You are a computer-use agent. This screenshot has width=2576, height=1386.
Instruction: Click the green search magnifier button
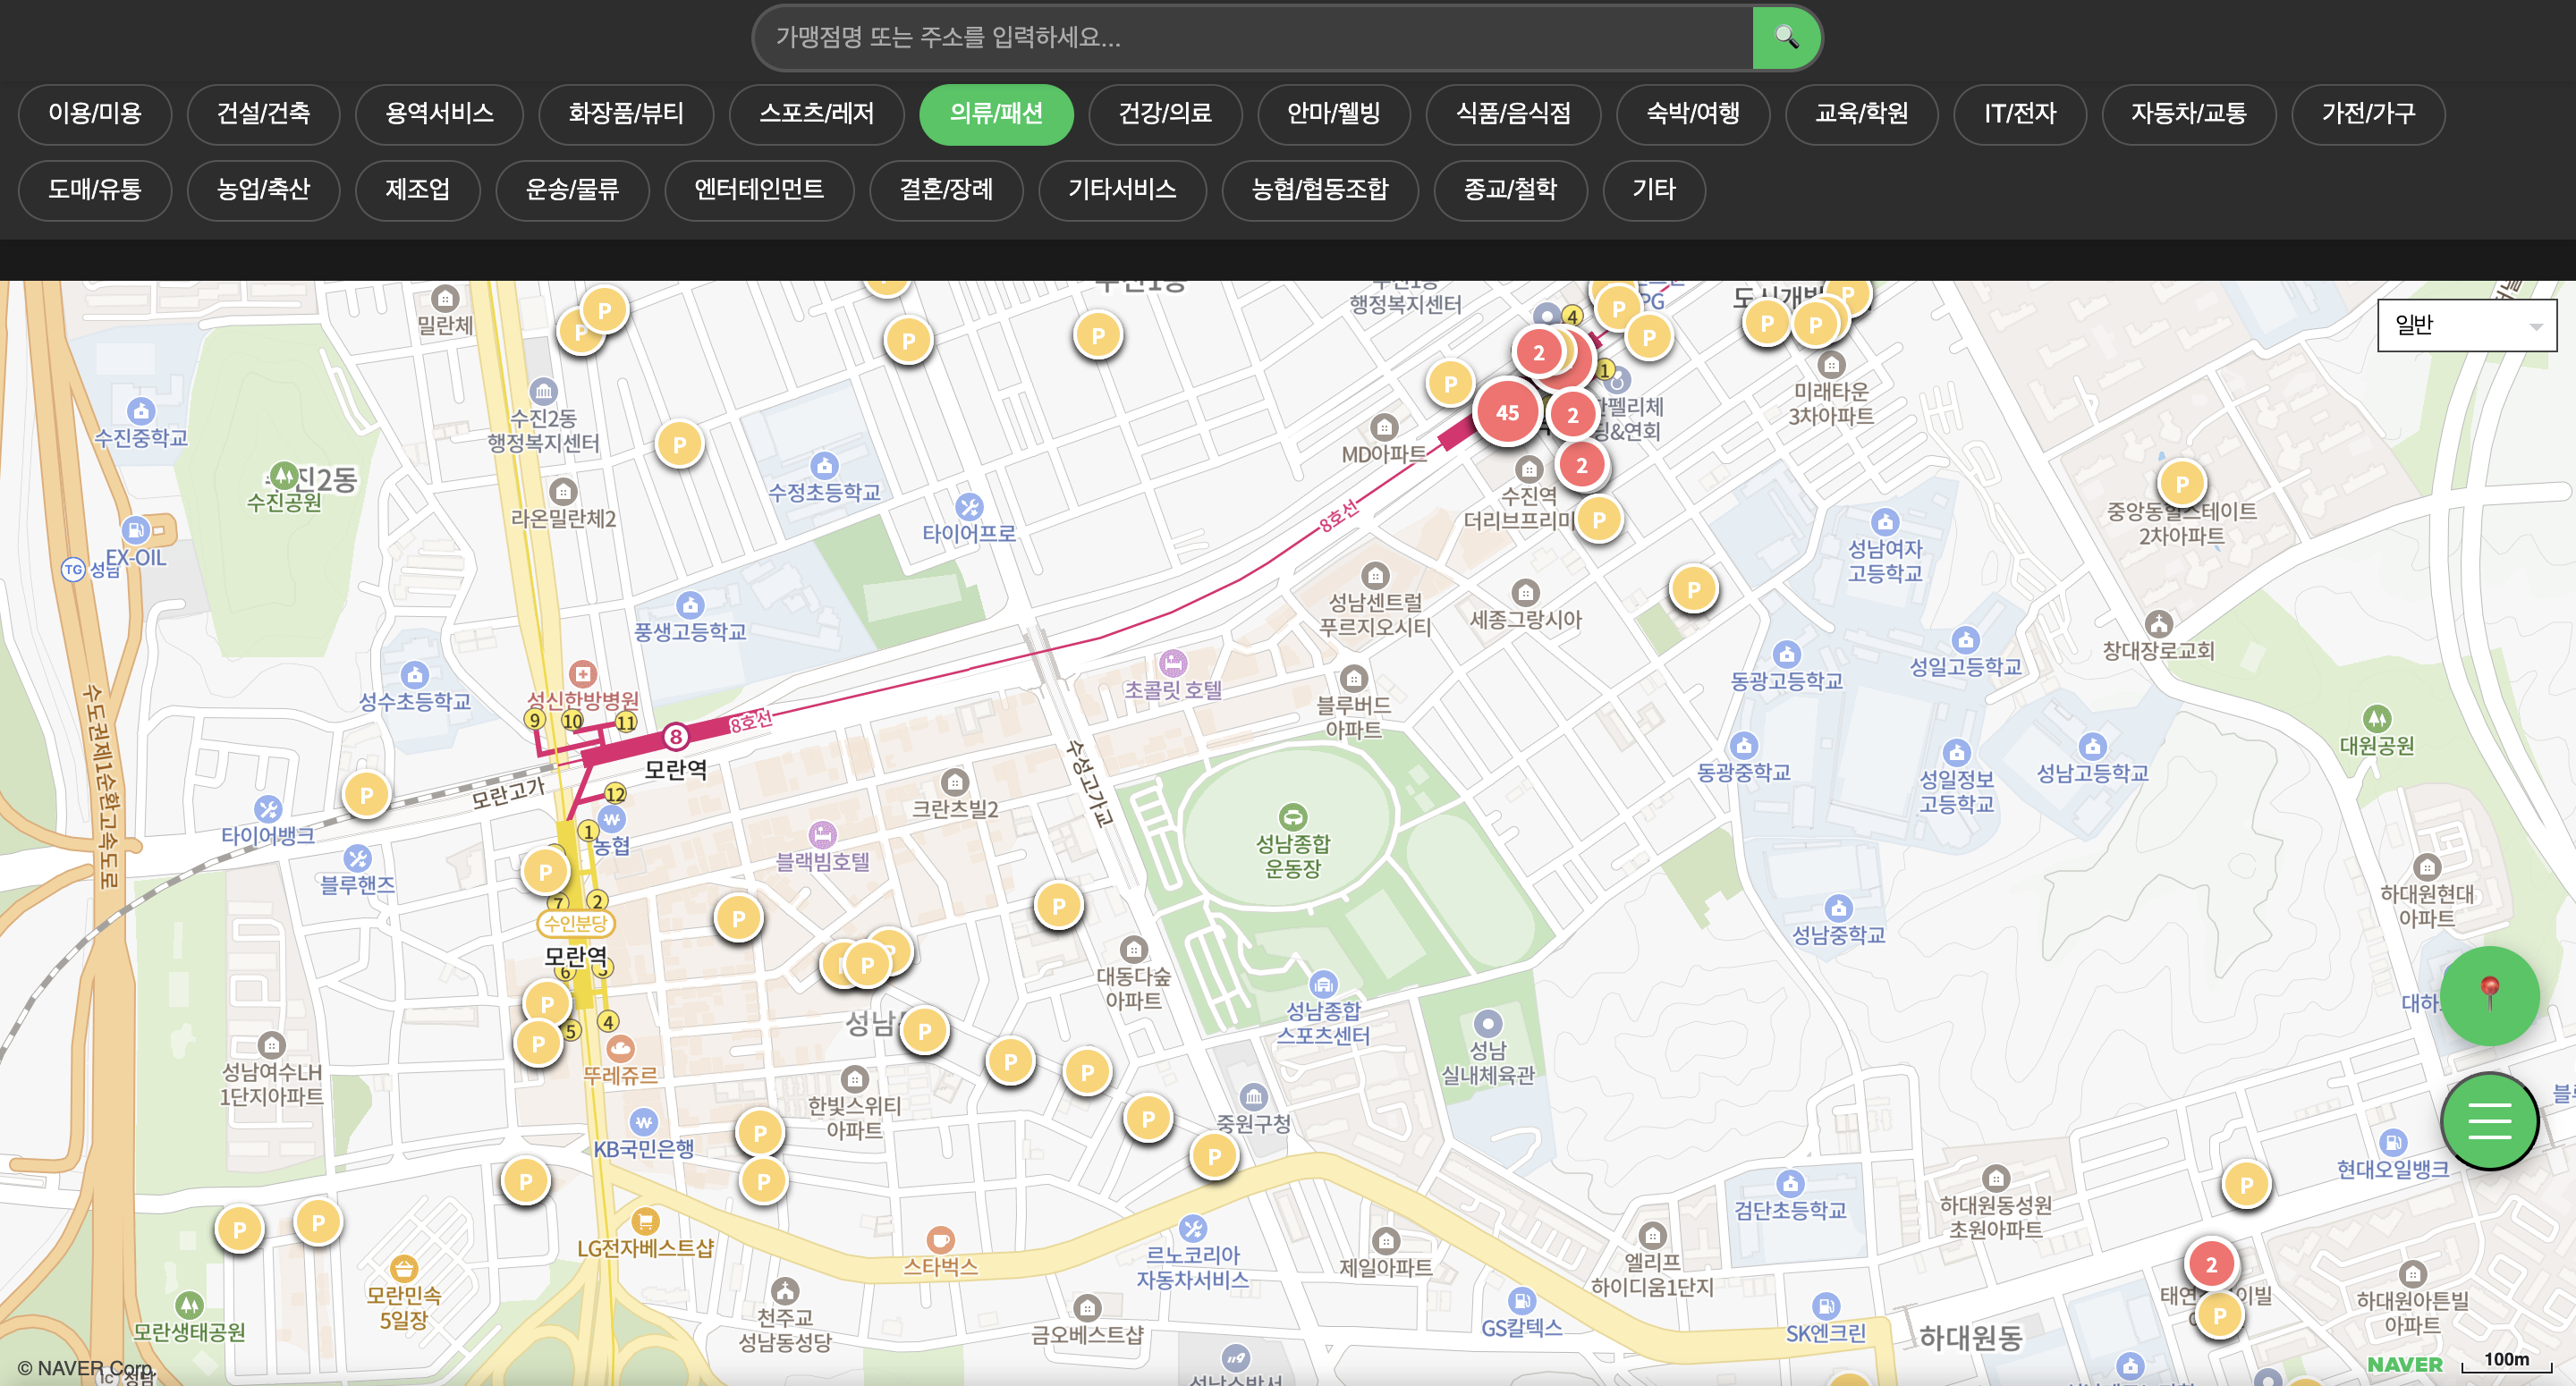(1785, 38)
